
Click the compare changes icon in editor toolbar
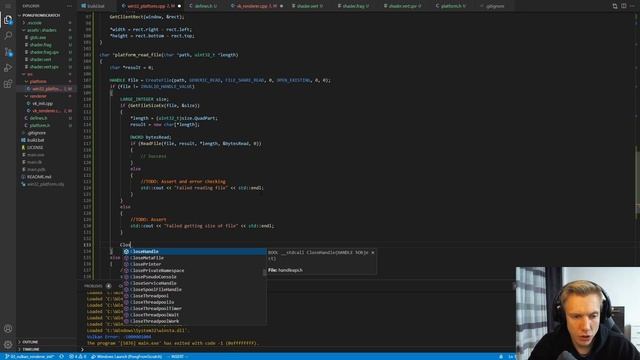click(615, 6)
